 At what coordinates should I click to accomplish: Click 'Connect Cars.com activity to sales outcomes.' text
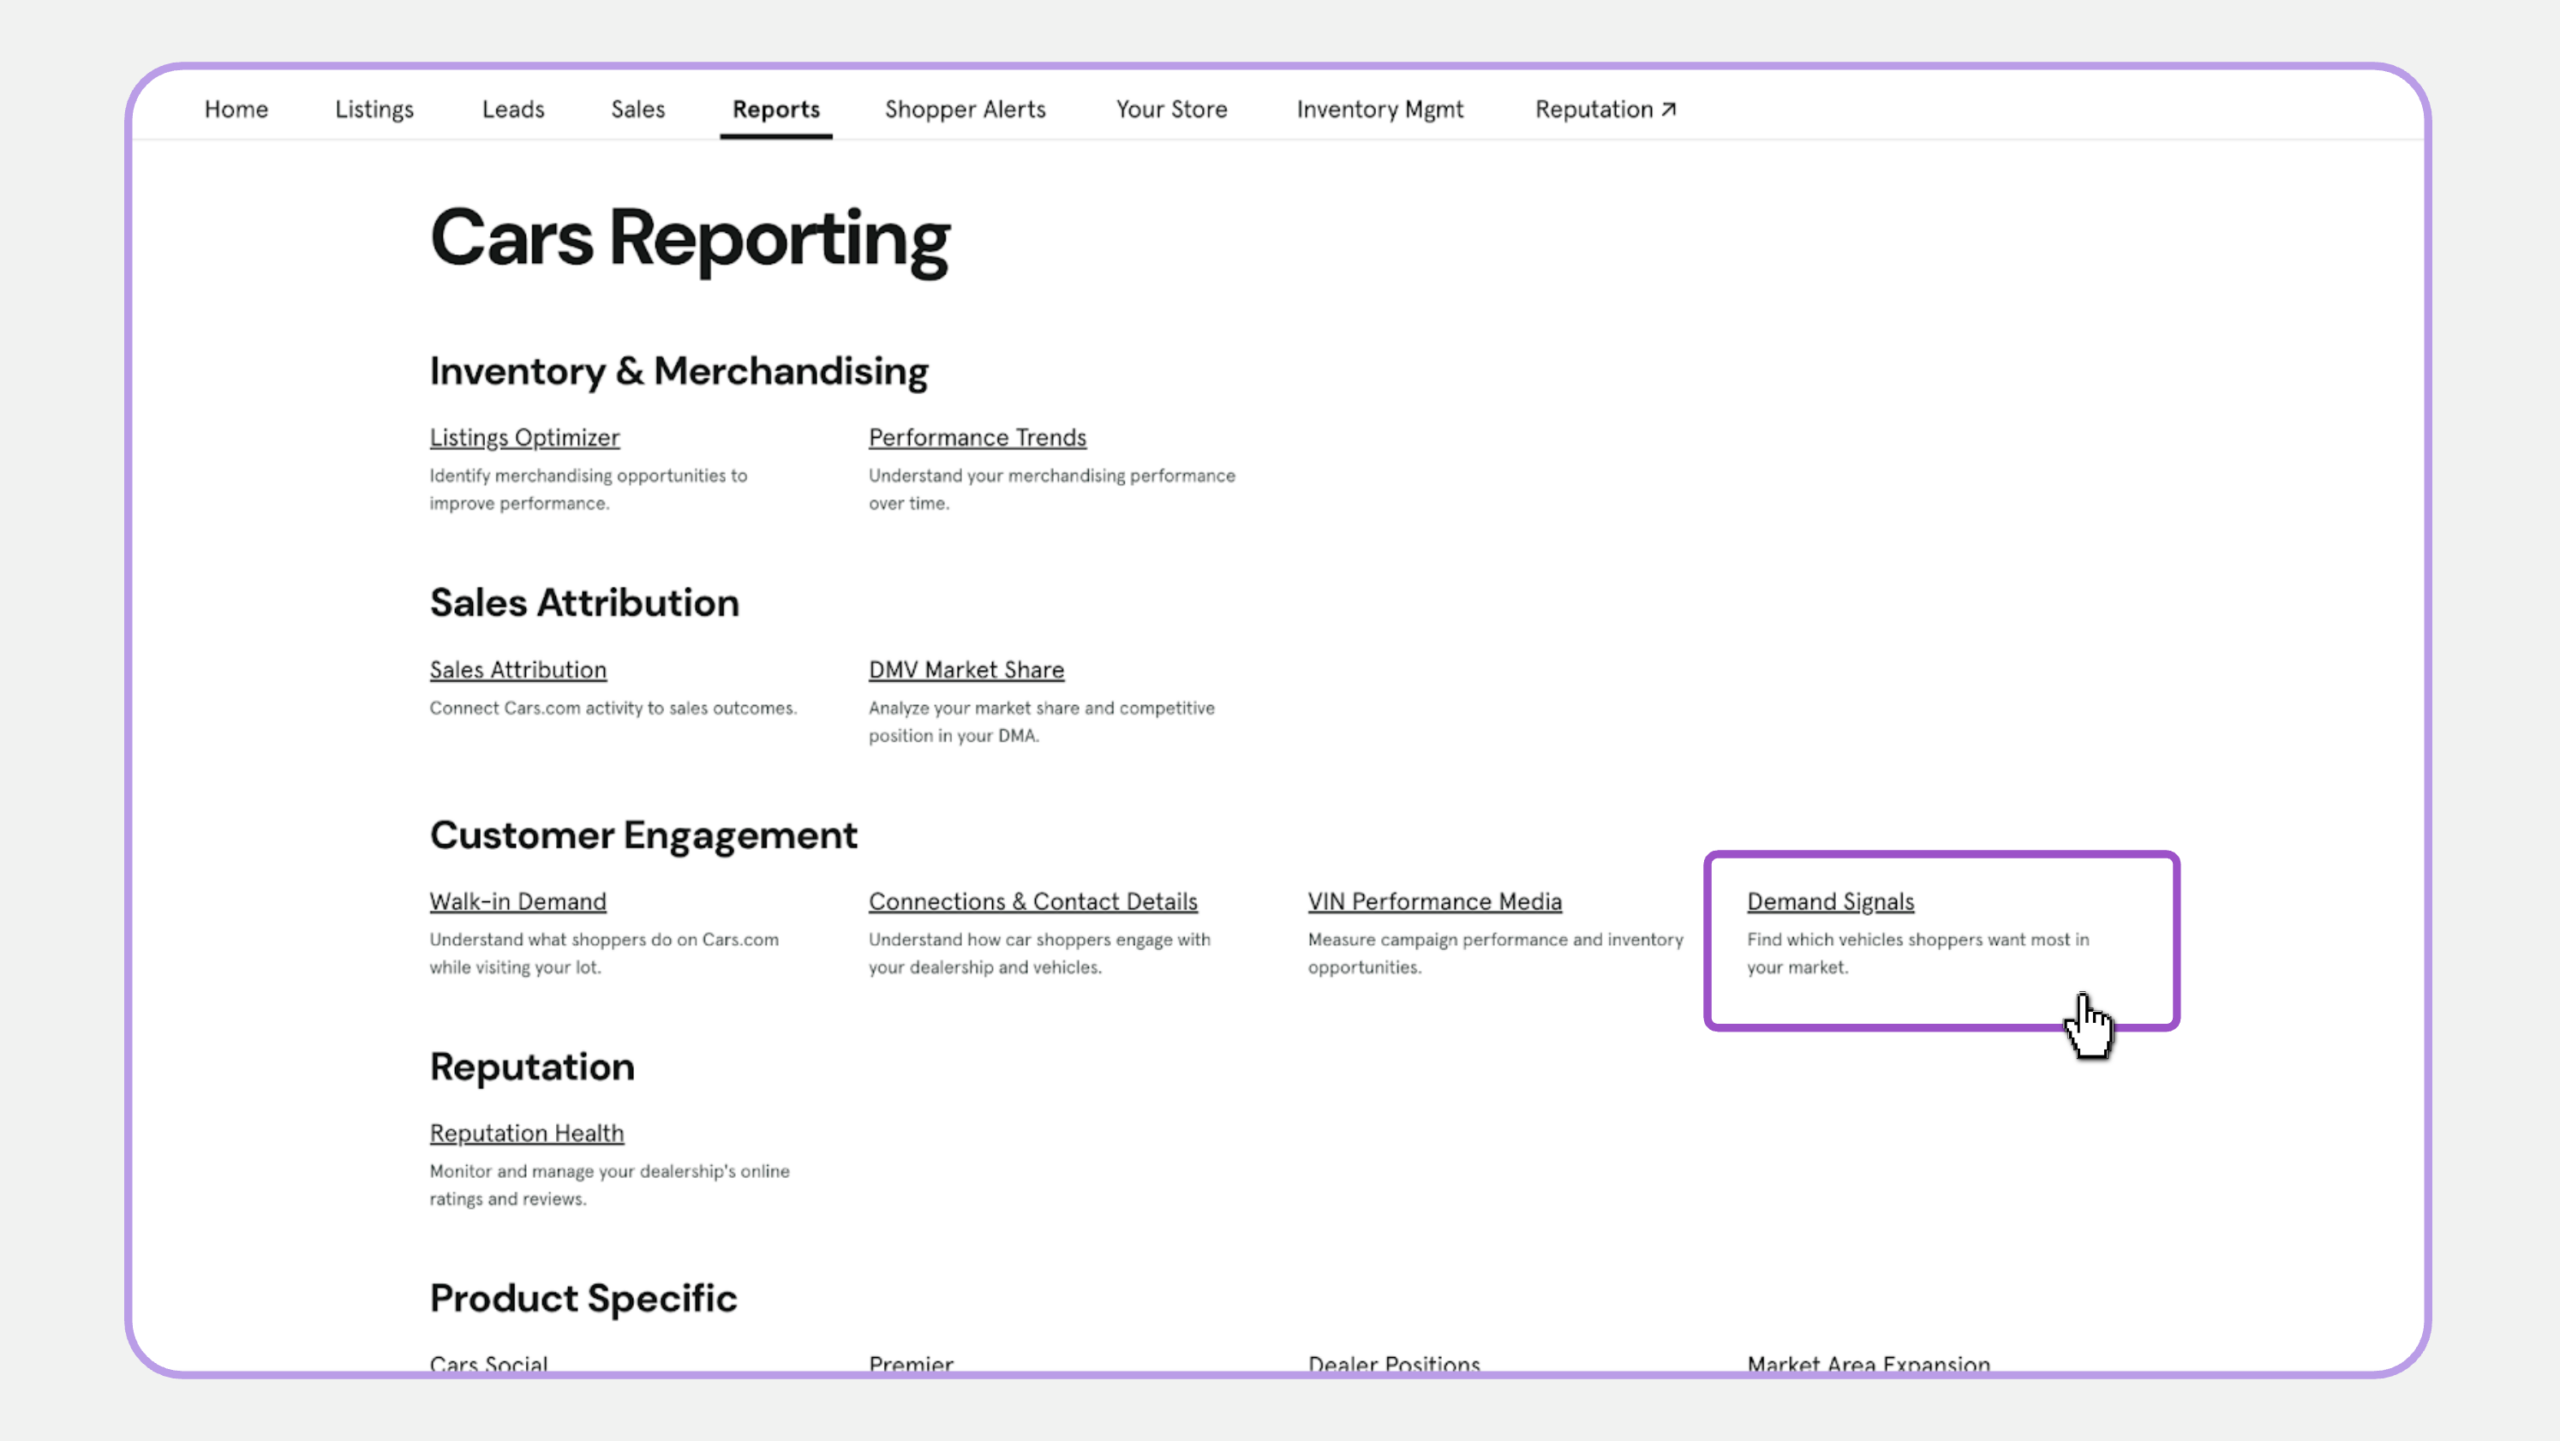point(613,708)
